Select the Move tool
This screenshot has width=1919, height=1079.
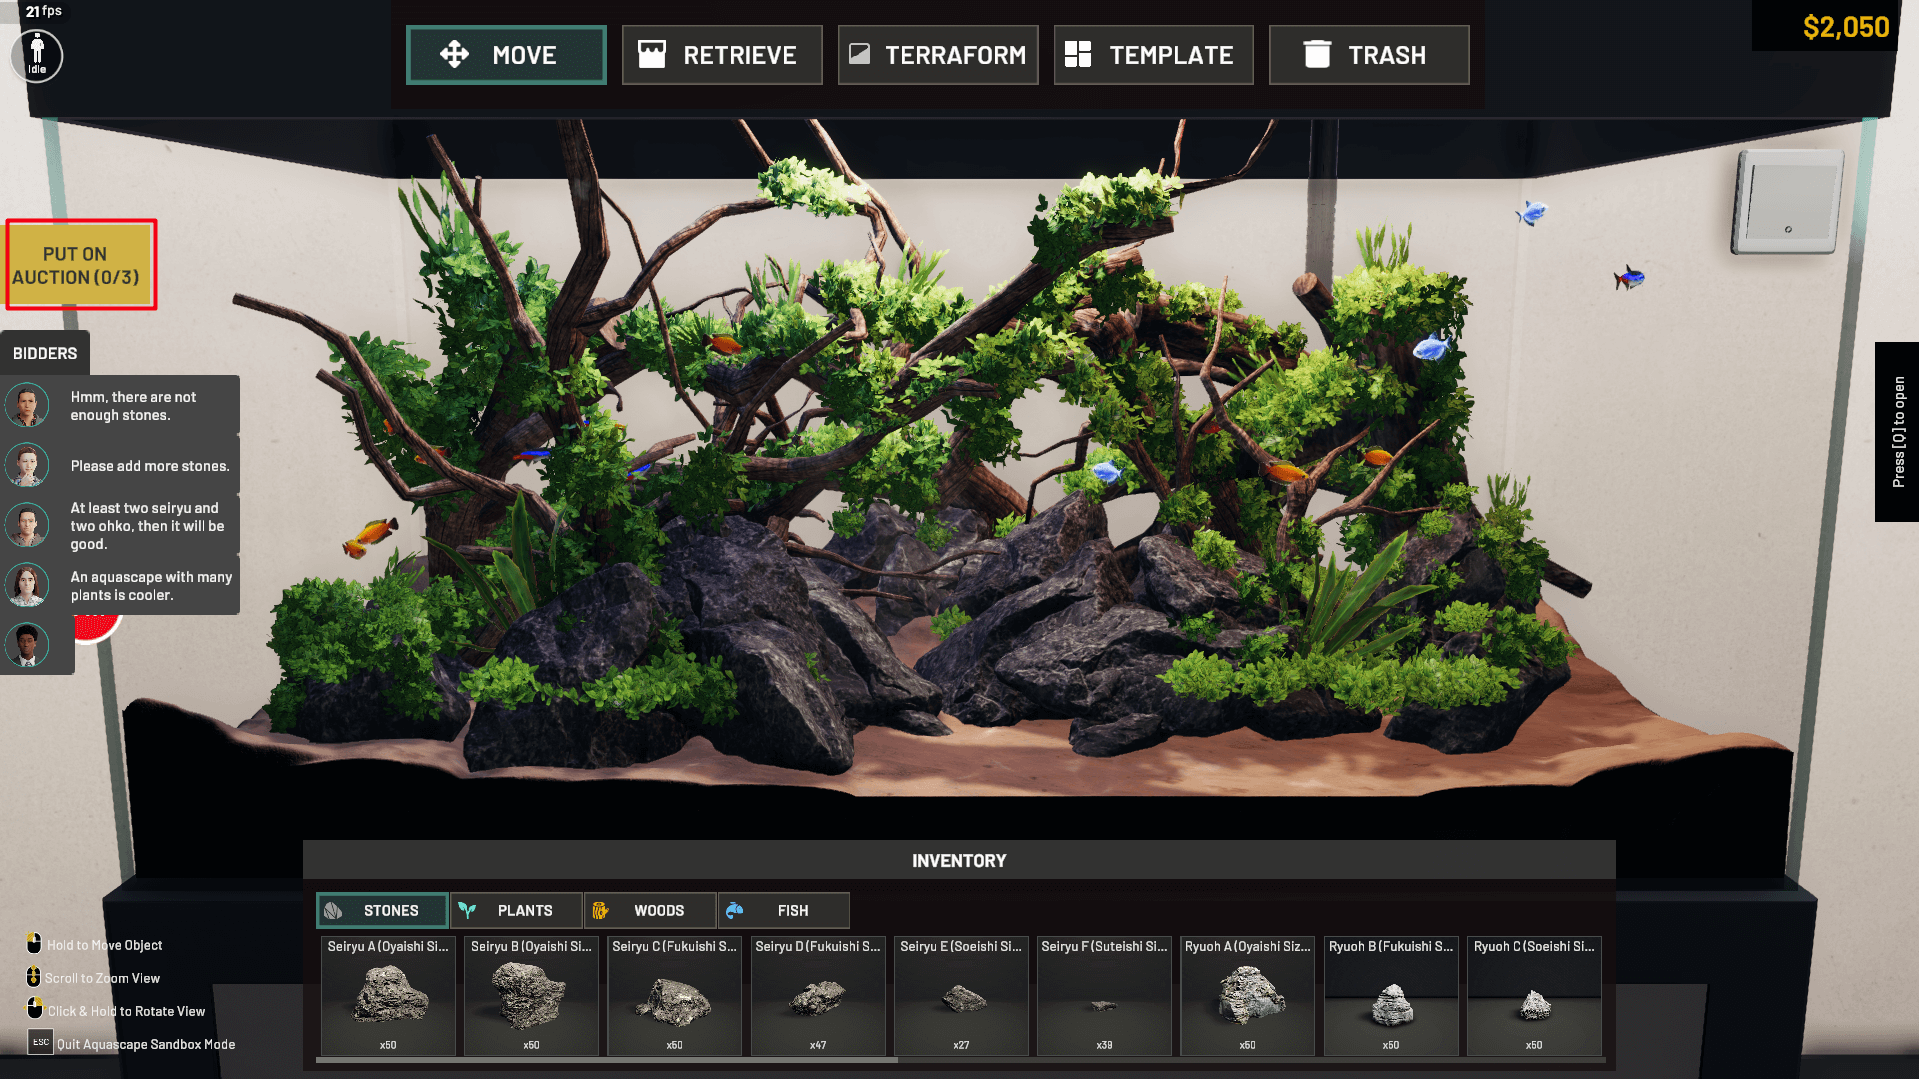506,55
